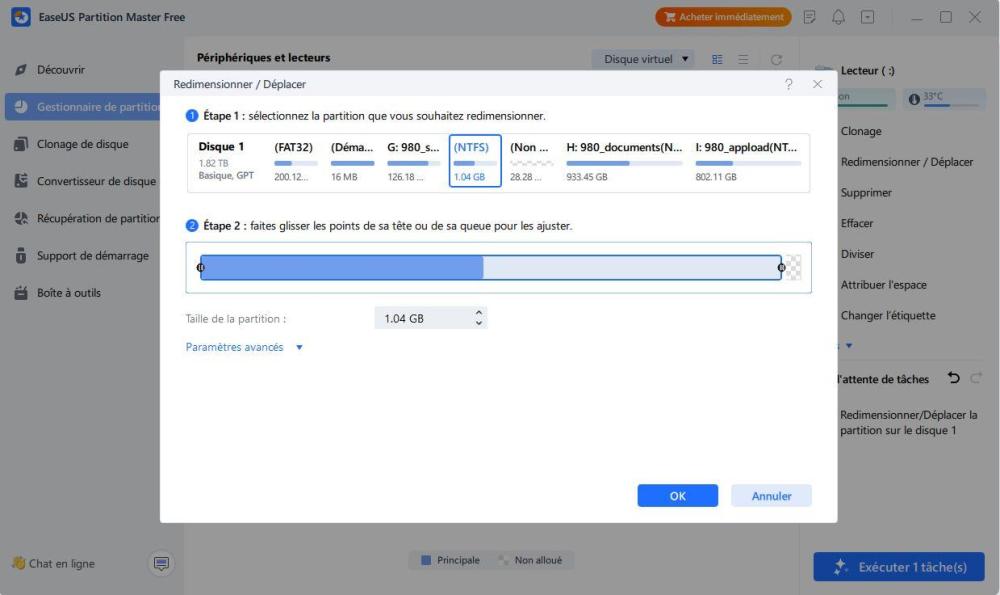Click the partition size input field

[x=423, y=318]
